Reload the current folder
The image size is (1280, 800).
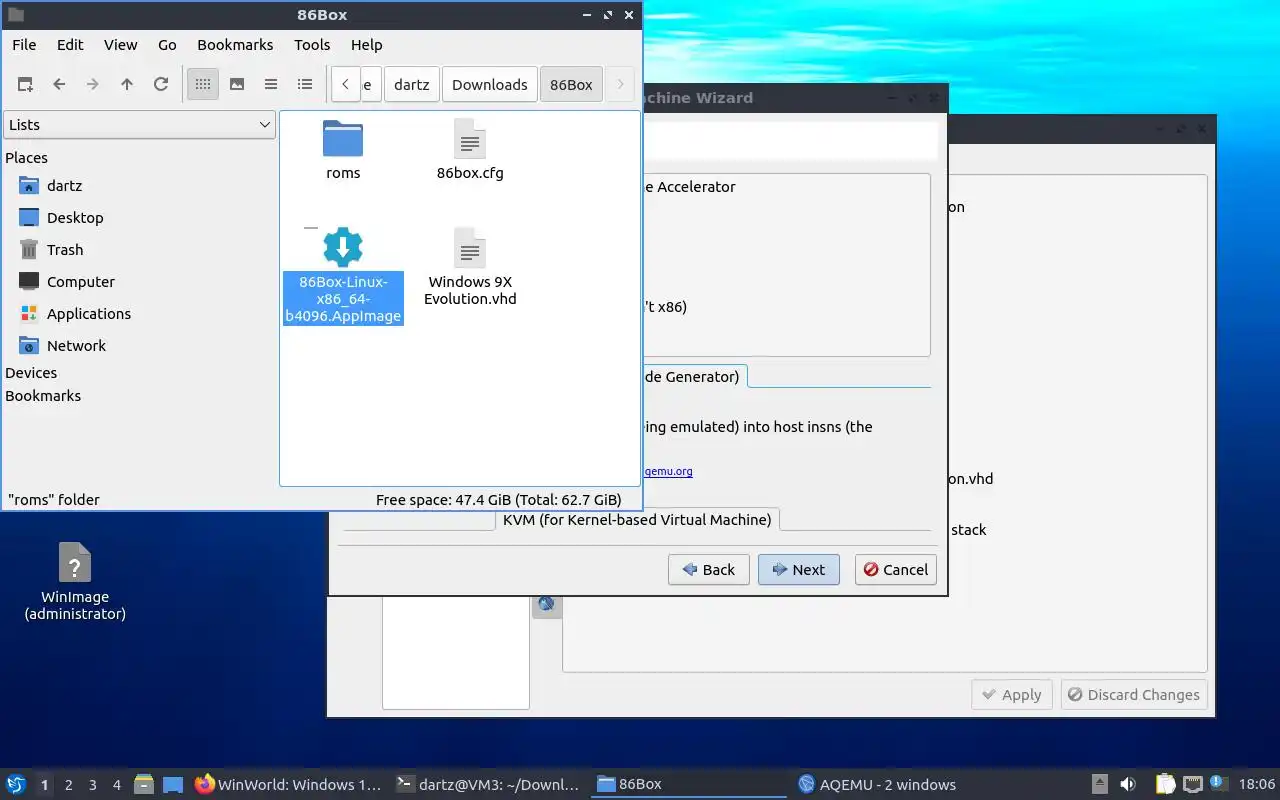click(x=161, y=85)
